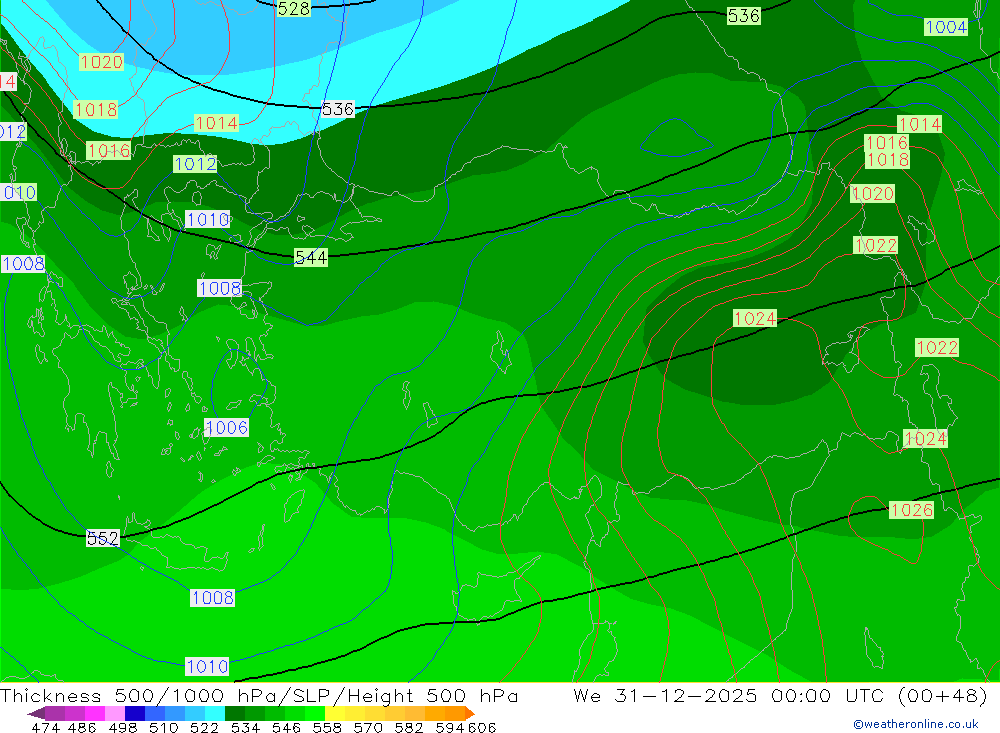Click the blue 1004 pressure label

(946, 27)
